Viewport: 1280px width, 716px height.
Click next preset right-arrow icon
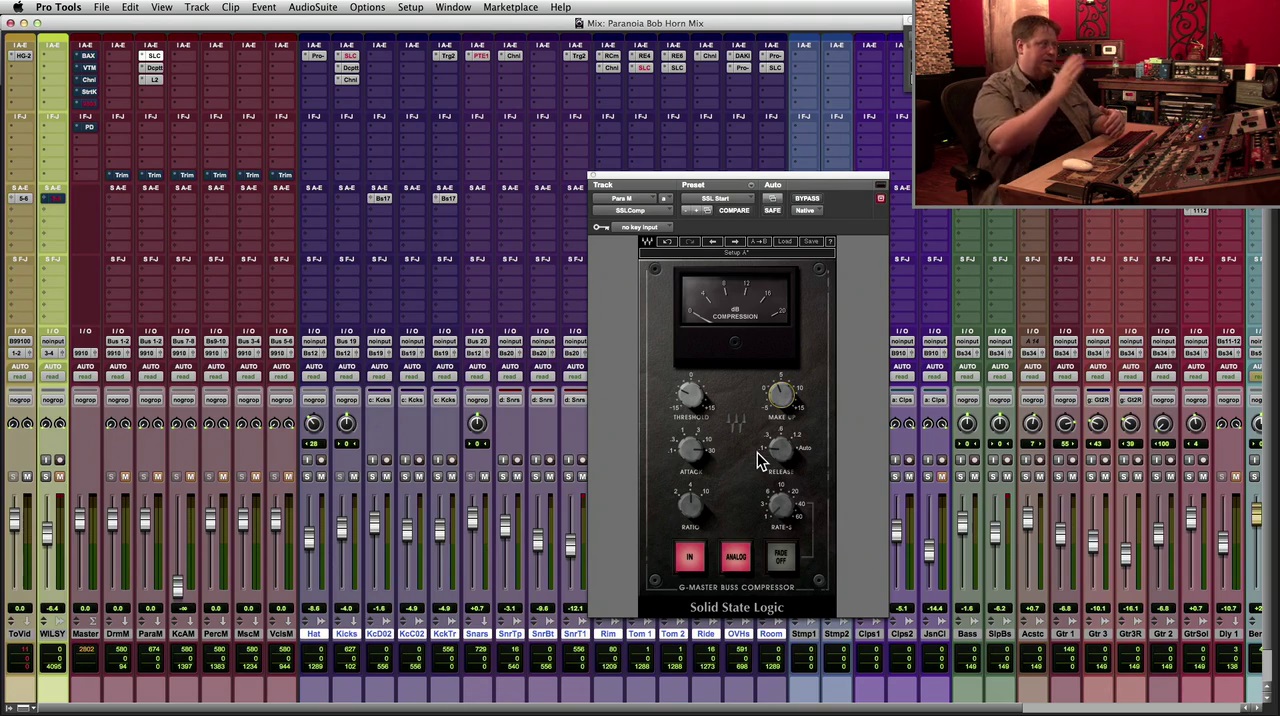click(x=735, y=242)
